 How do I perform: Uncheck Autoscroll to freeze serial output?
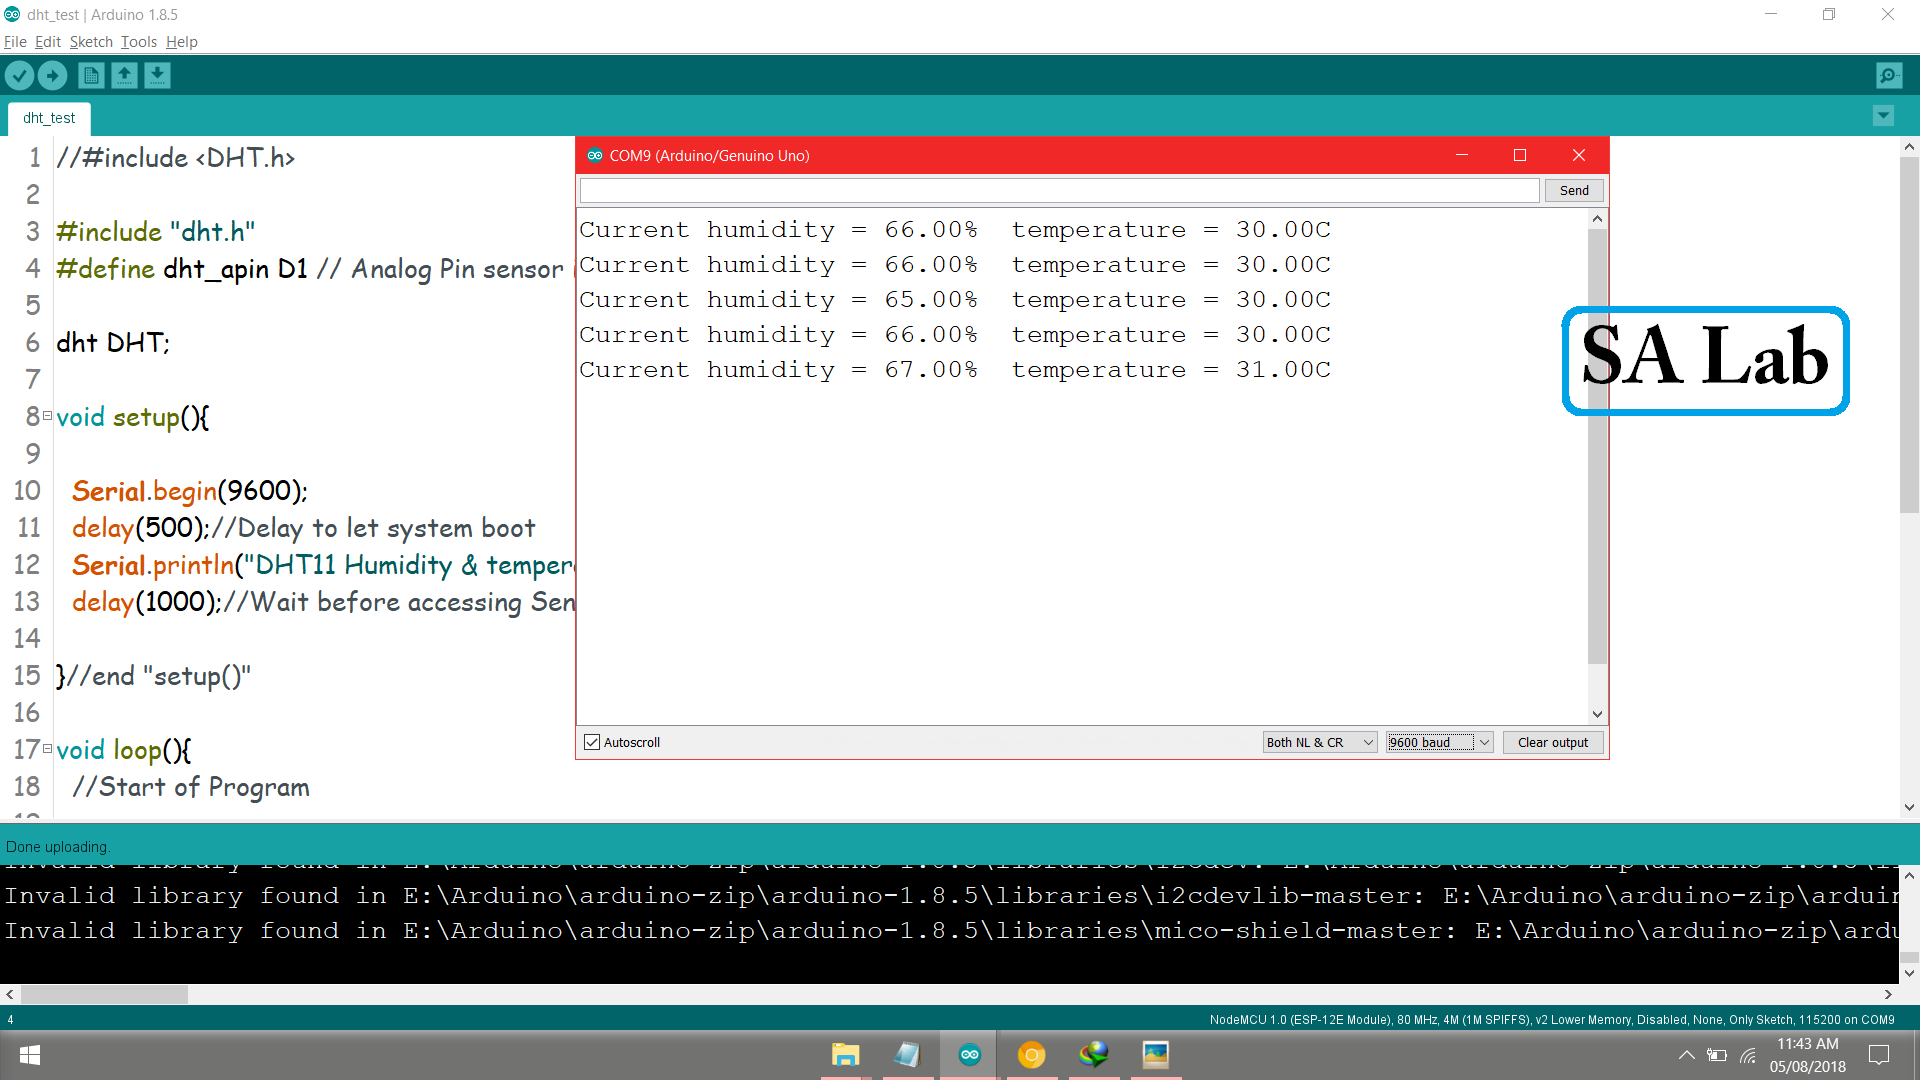[591, 742]
